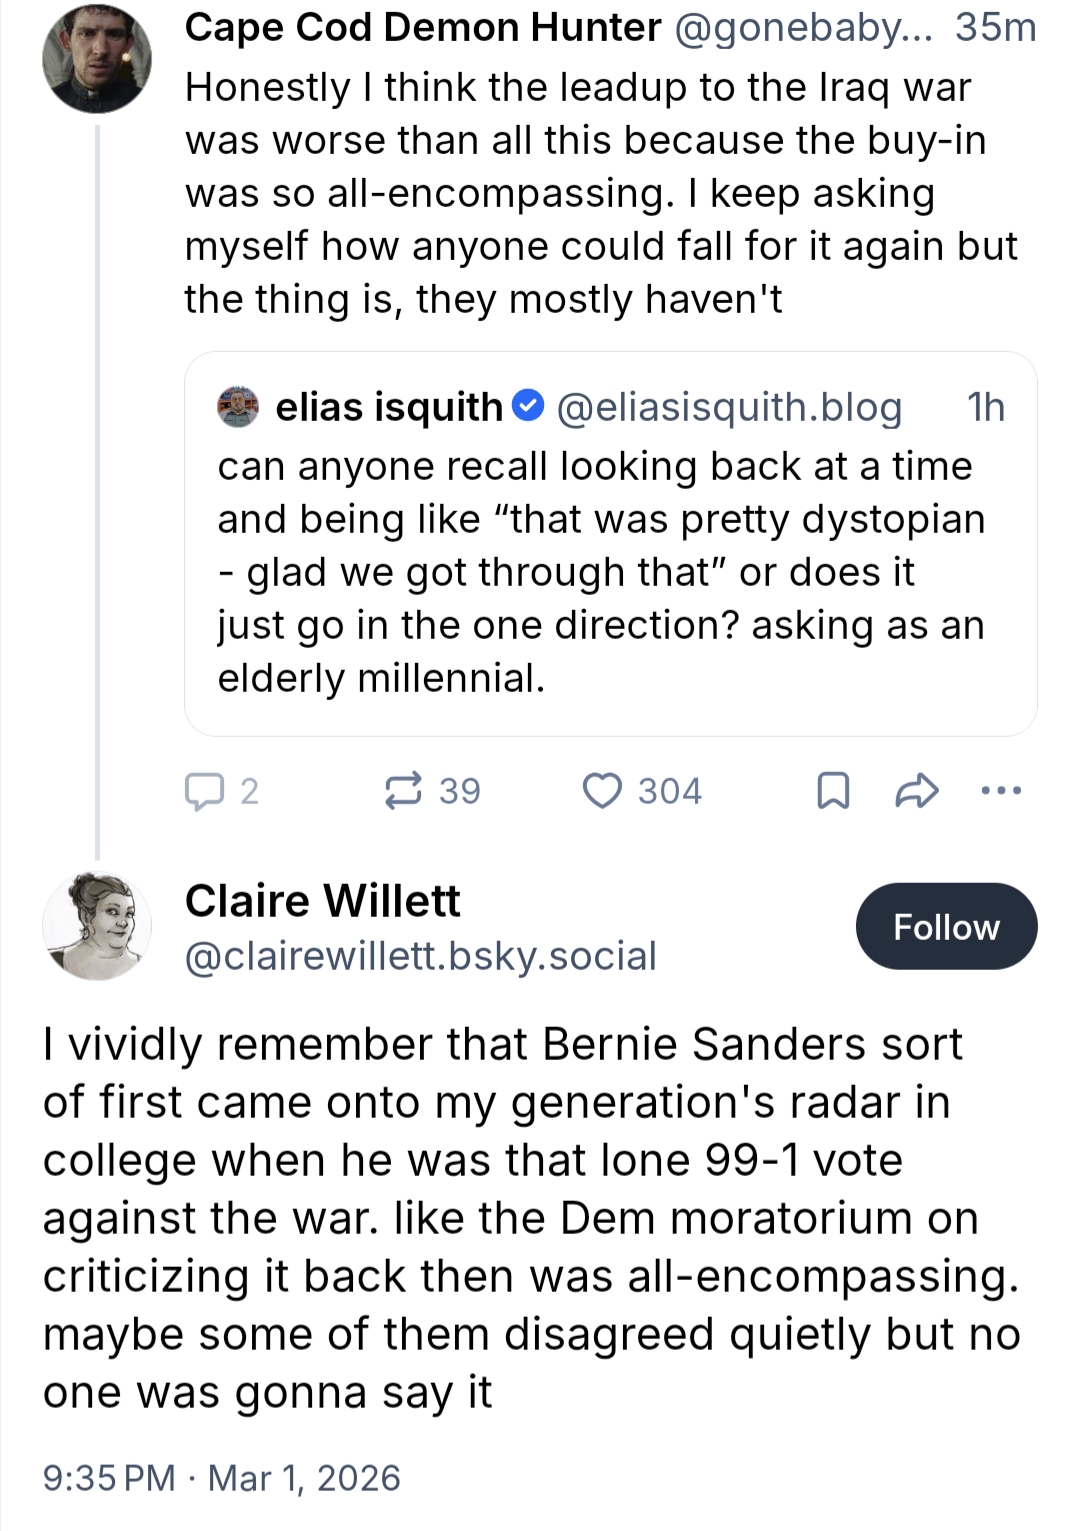The image size is (1080, 1531).
Task: Click the 9:35 PM Mar 1, 2026 timestamp
Action: (x=221, y=1477)
